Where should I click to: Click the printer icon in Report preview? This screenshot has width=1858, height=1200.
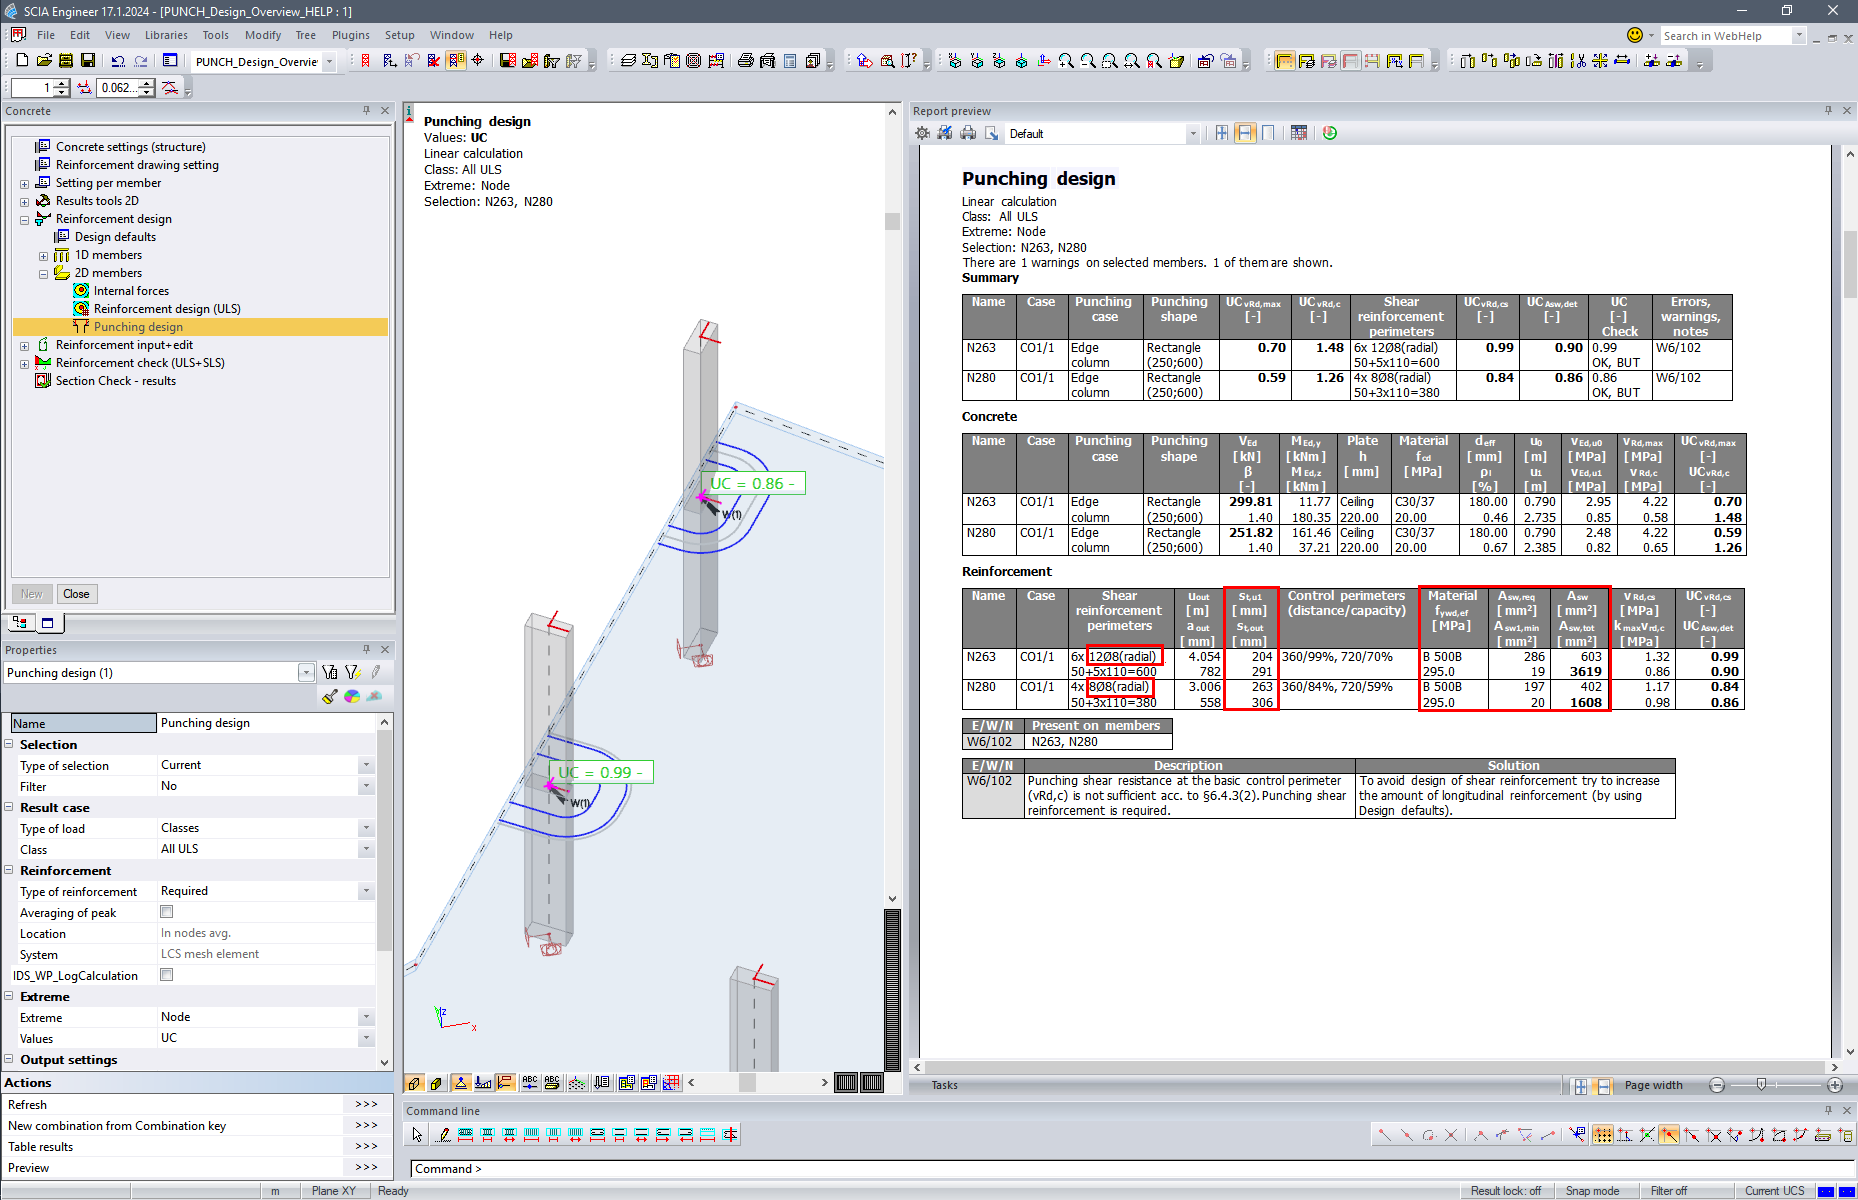click(x=968, y=133)
